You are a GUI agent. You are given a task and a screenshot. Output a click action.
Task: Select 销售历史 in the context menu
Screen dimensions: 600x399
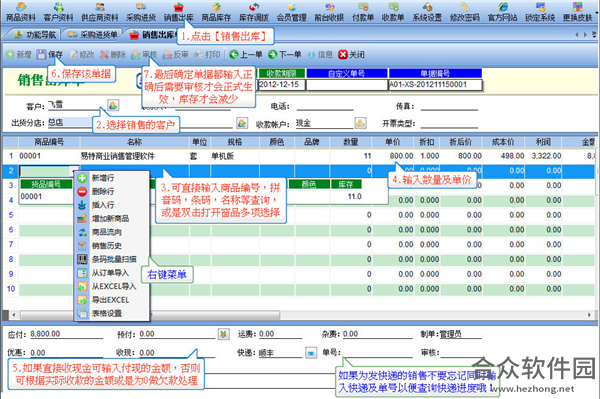click(x=106, y=246)
